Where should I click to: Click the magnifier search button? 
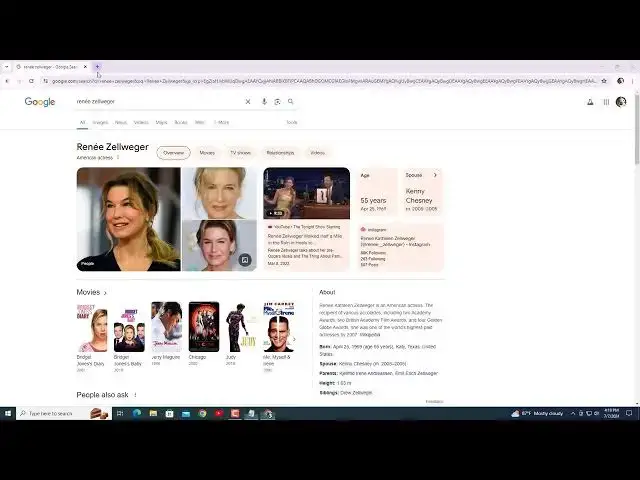pyautogui.click(x=291, y=102)
